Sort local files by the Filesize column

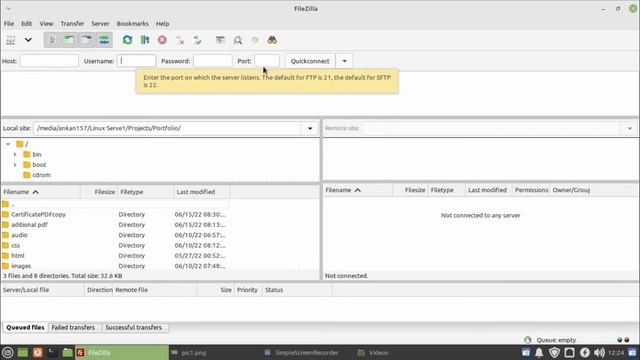coord(99,192)
